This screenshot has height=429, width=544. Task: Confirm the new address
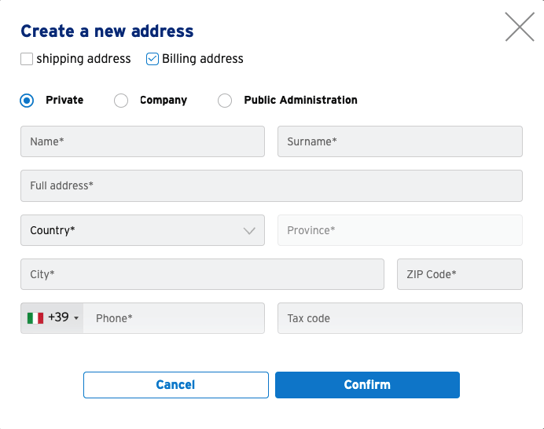367,385
